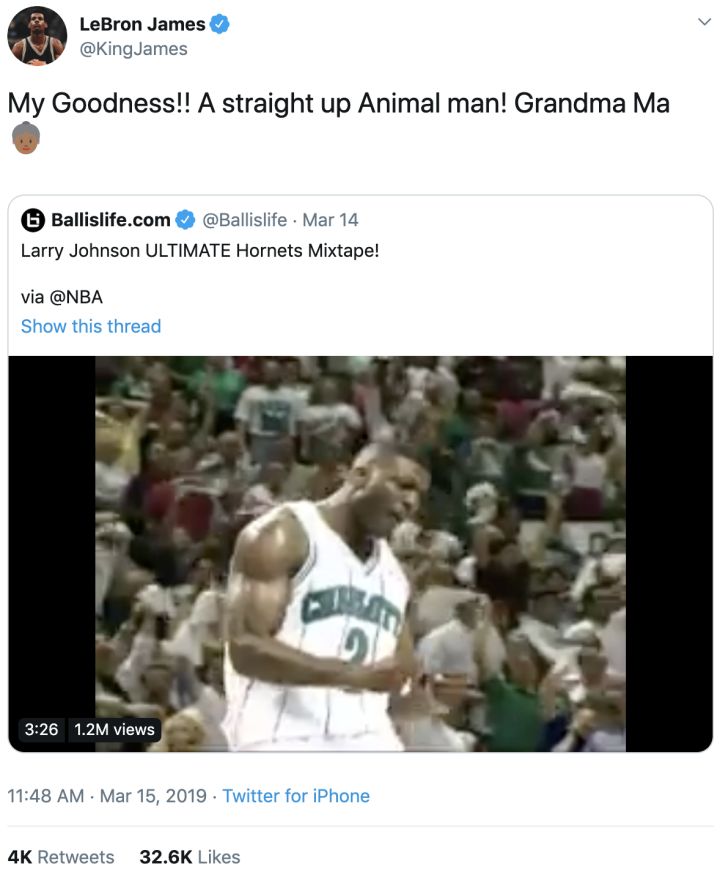Click the @Ballislife handle
The image size is (720, 872).
point(245,220)
